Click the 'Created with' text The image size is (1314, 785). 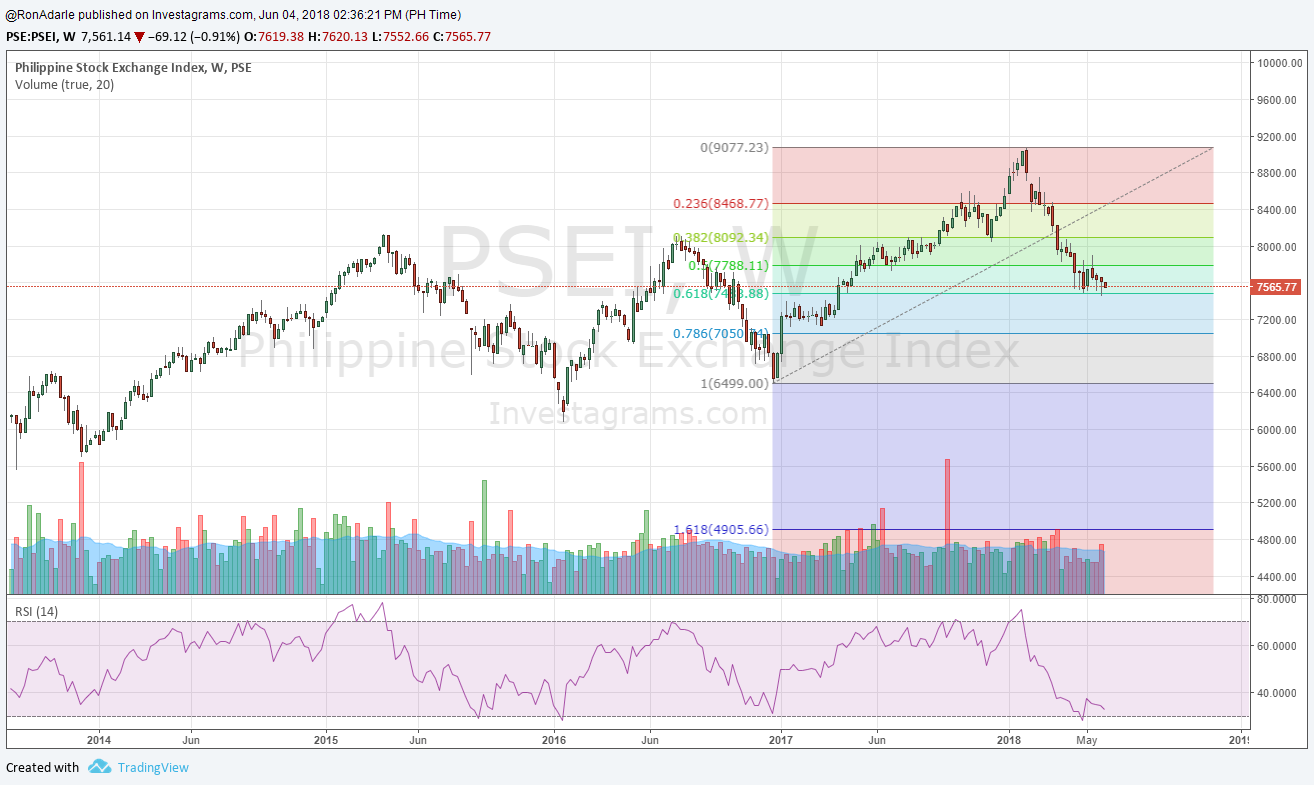click(42, 768)
